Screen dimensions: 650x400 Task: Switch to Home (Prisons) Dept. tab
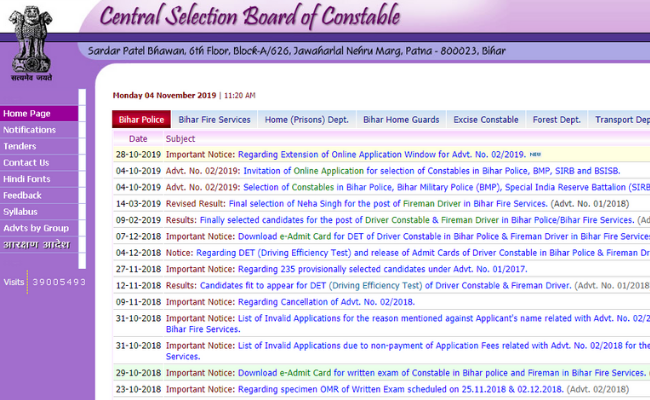point(306,120)
